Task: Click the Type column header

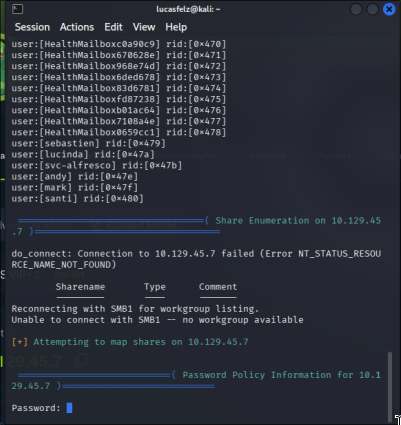Action: point(155,287)
